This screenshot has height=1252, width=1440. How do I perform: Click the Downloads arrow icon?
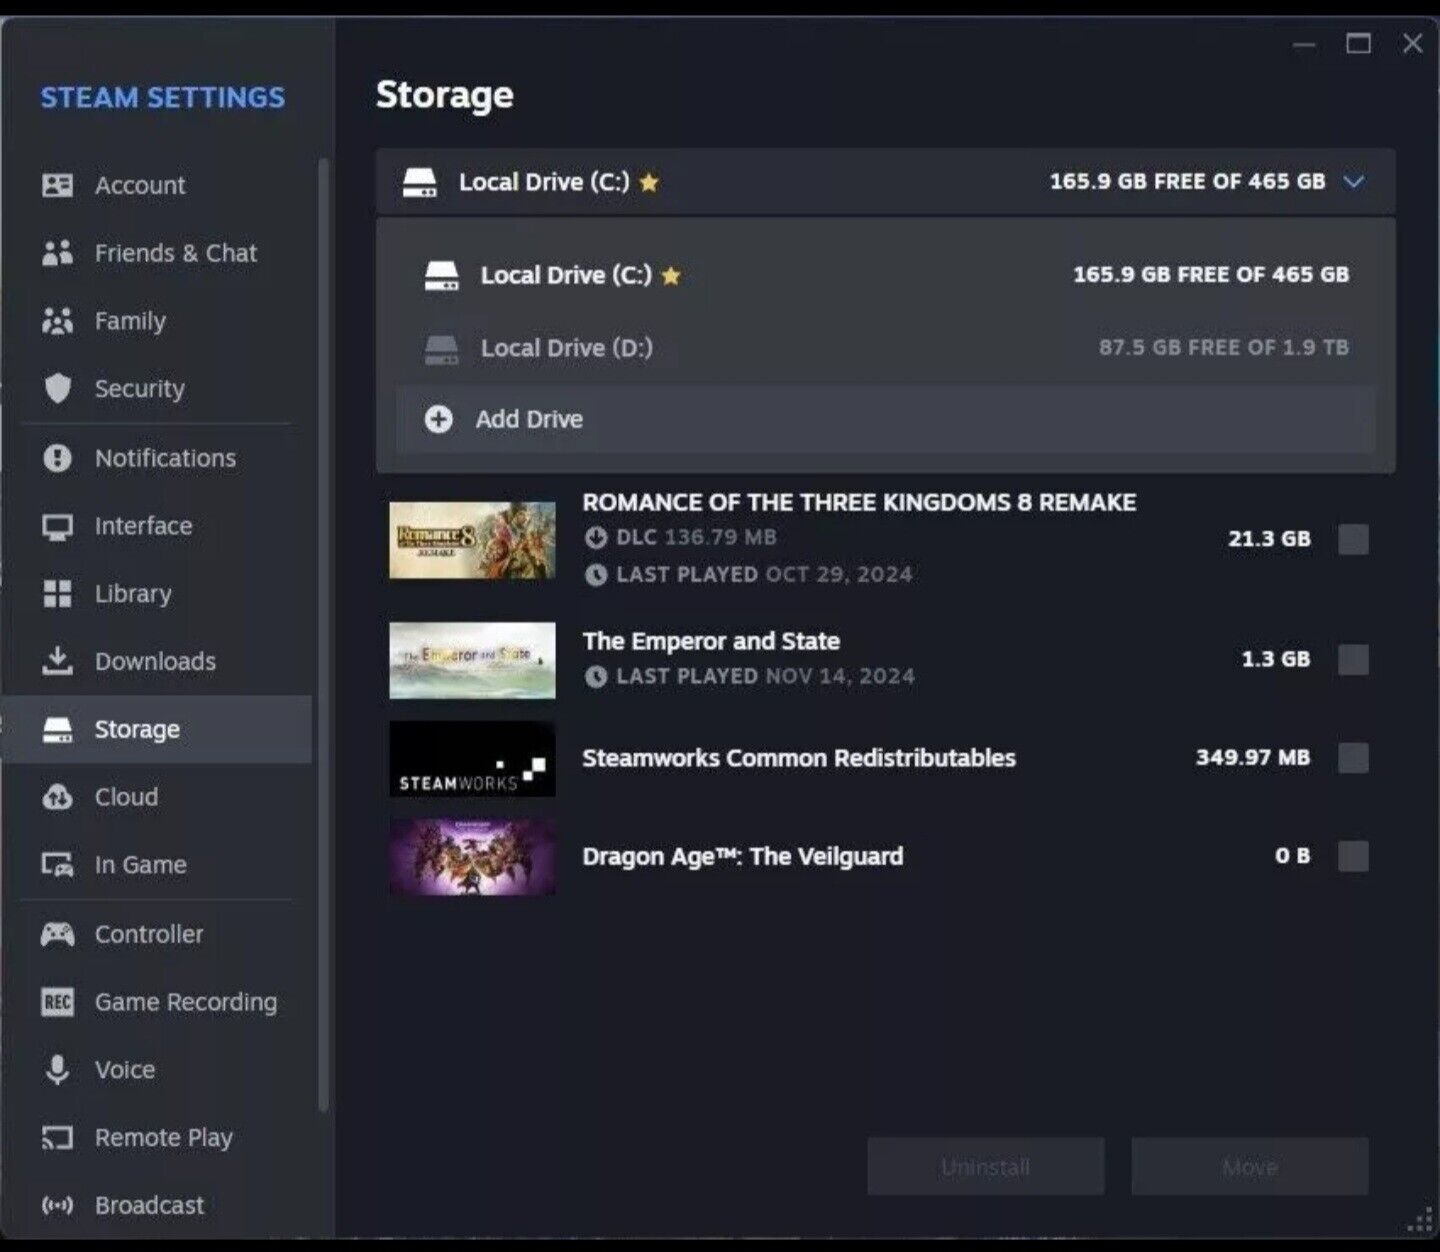57,661
